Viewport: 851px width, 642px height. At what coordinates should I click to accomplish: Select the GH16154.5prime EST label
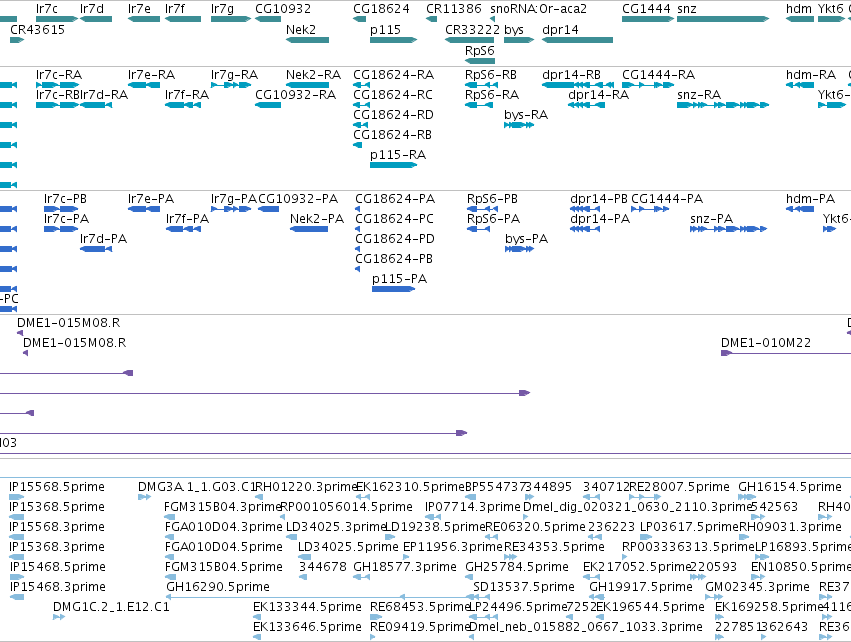click(x=790, y=486)
